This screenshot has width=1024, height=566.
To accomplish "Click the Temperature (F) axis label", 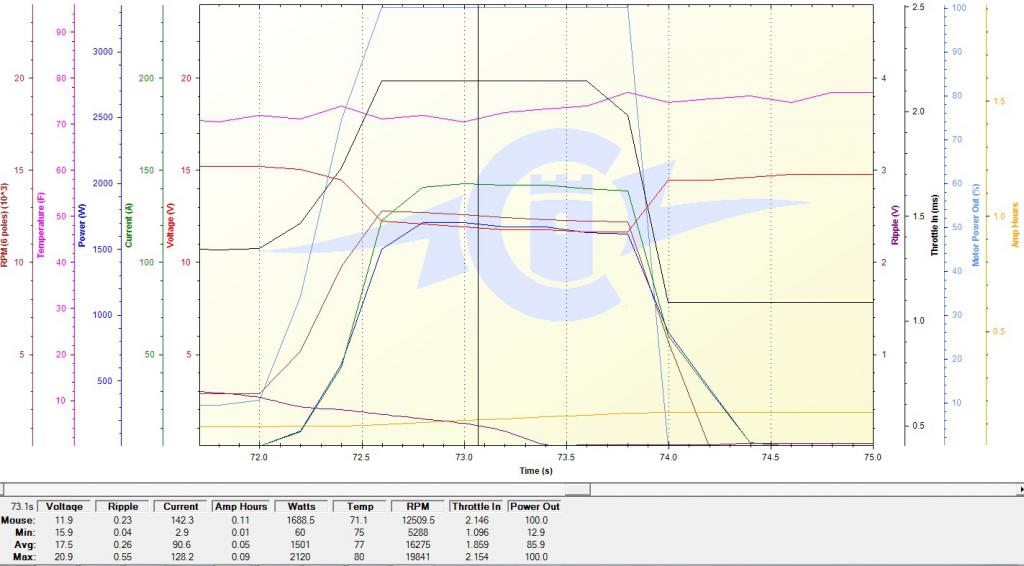I will 43,225.
